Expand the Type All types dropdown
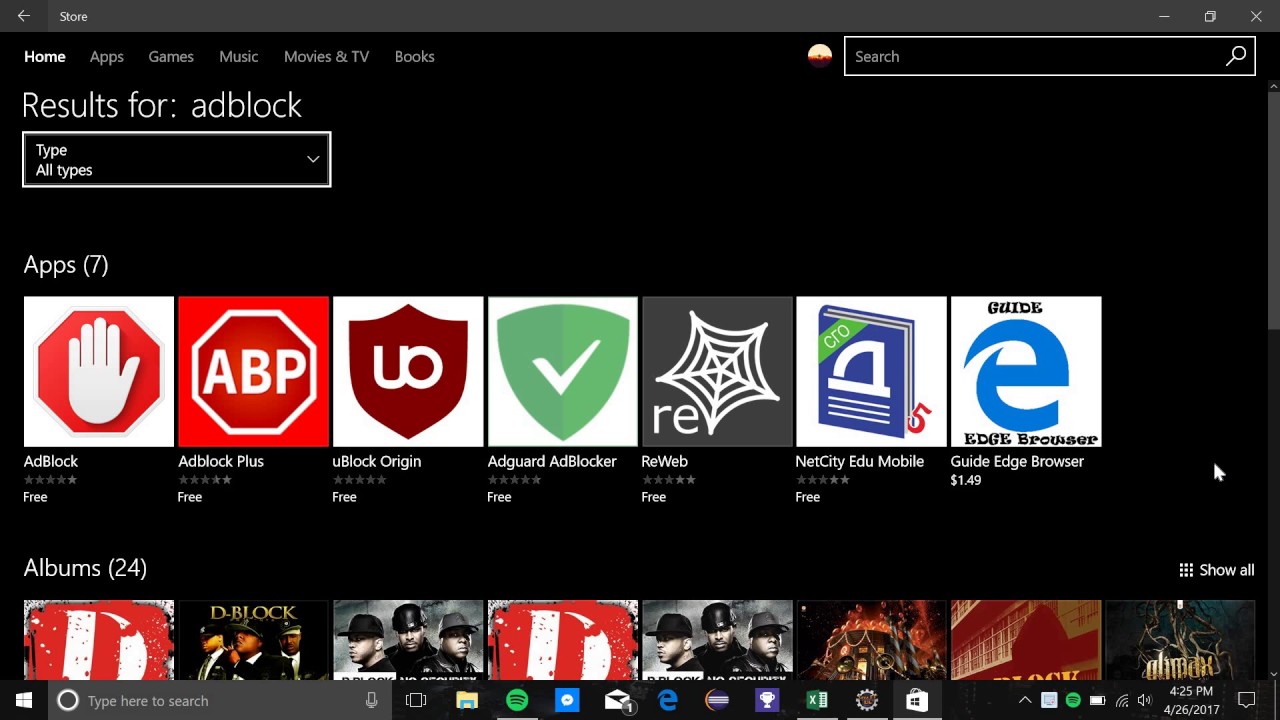Screen dimensions: 1280x720 pyautogui.click(x=177, y=159)
